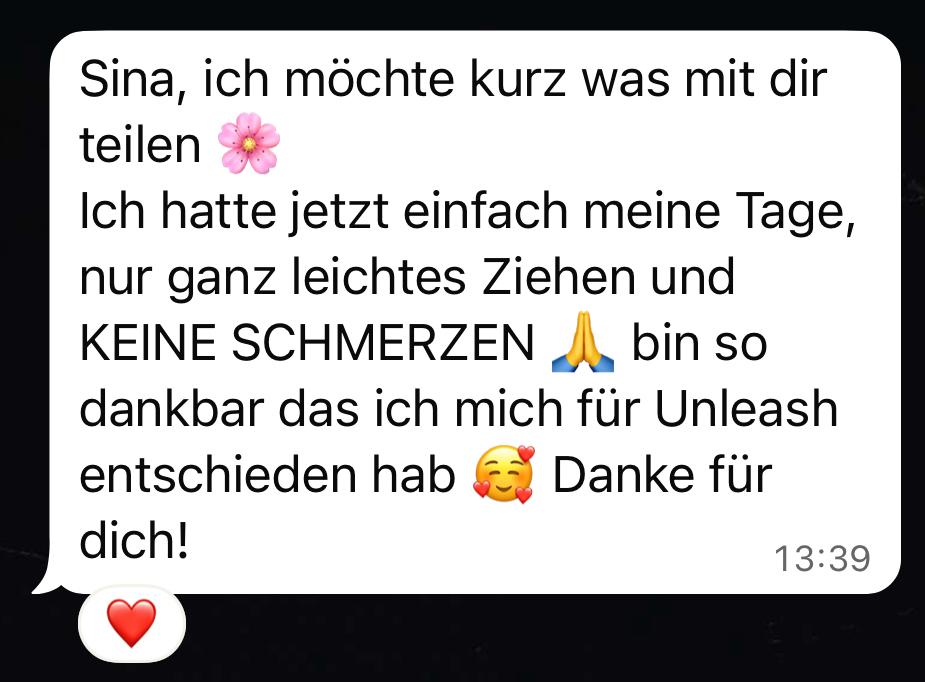This screenshot has height=682, width=925.
Task: Click the word "teilen" beside the flower
Action: pos(140,145)
